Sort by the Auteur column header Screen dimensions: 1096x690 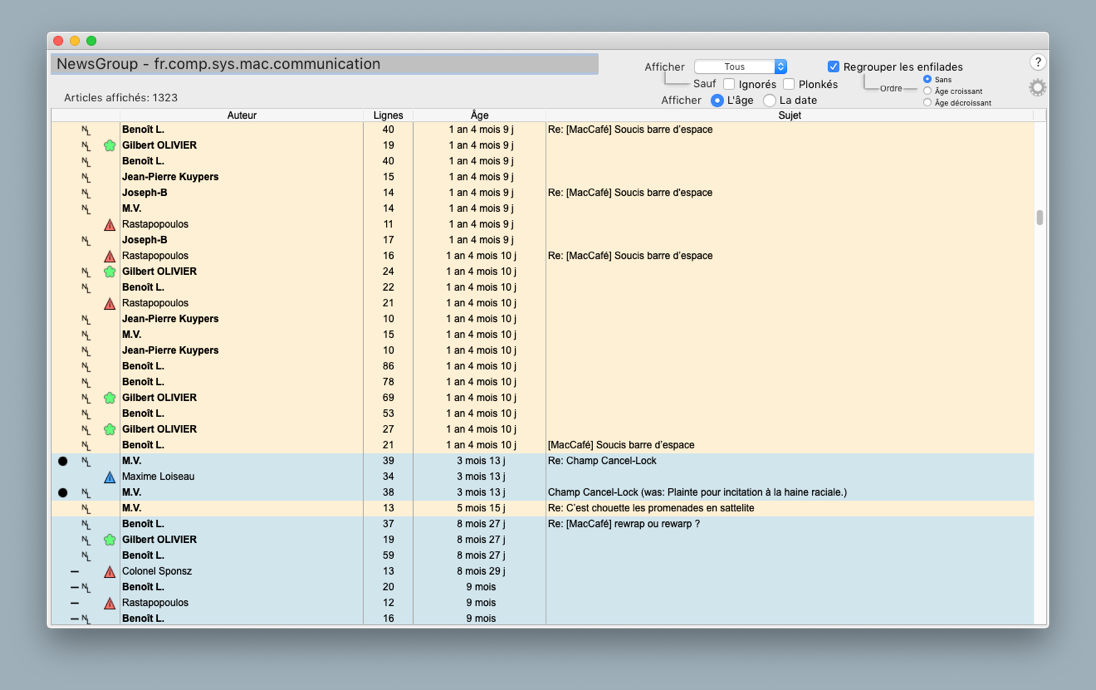click(x=241, y=115)
